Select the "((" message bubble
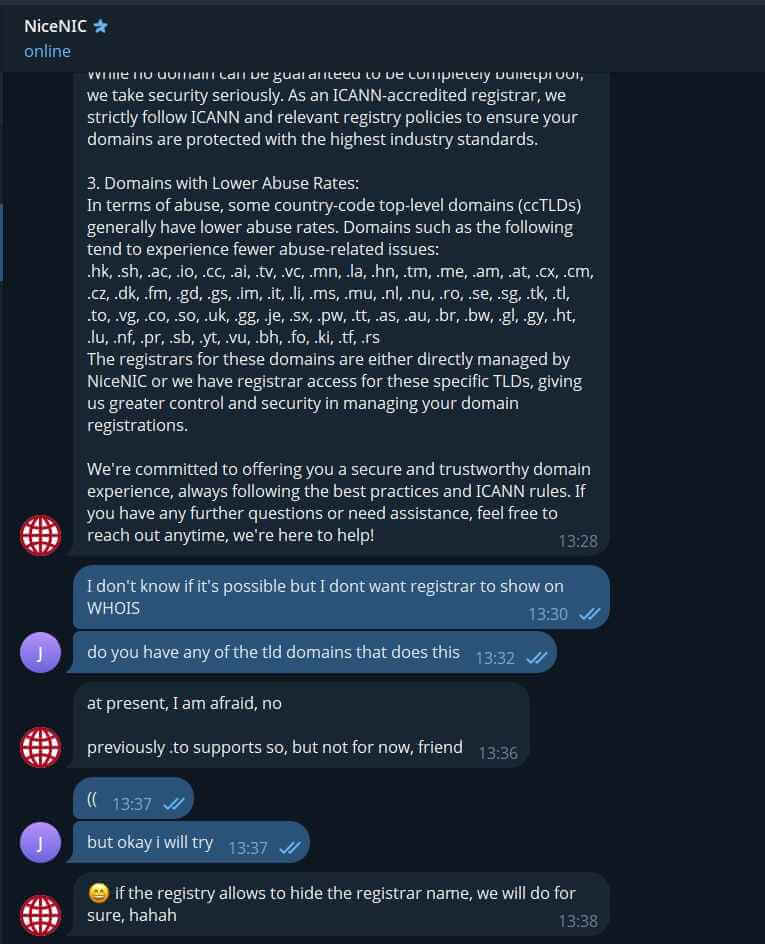The image size is (765, 944). pos(93,803)
